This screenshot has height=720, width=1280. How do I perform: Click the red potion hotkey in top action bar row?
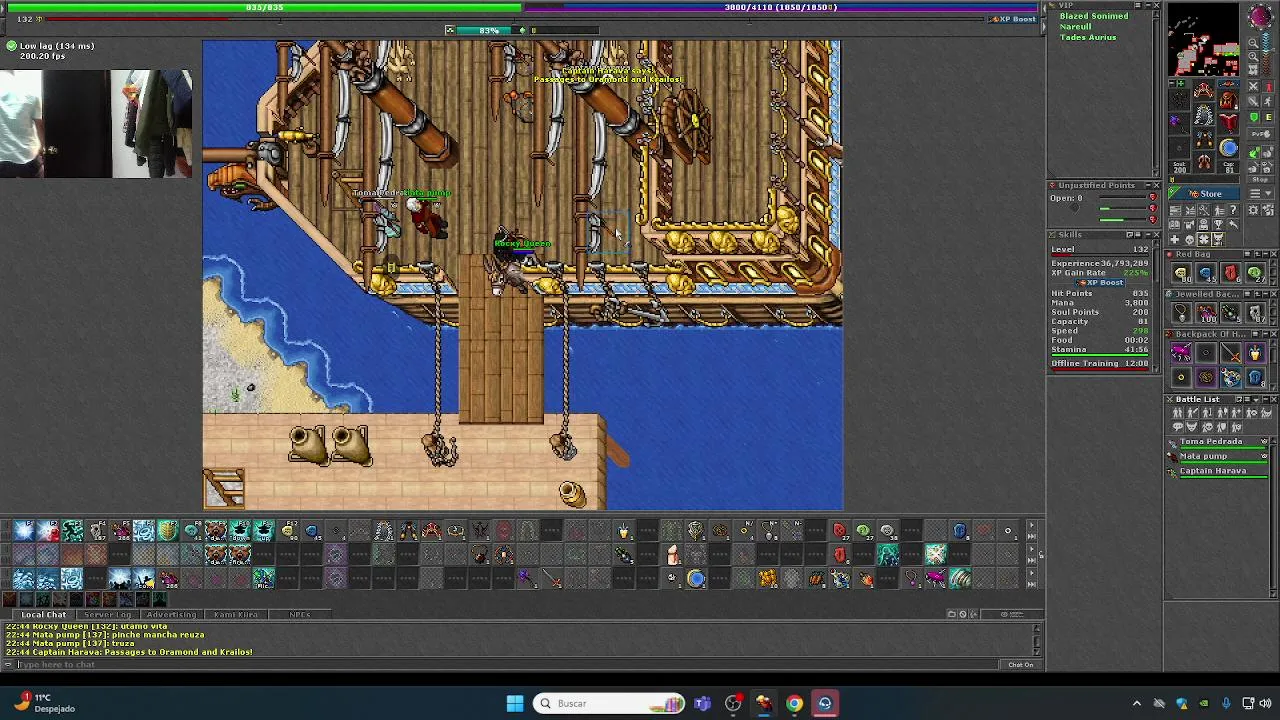[x=839, y=531]
